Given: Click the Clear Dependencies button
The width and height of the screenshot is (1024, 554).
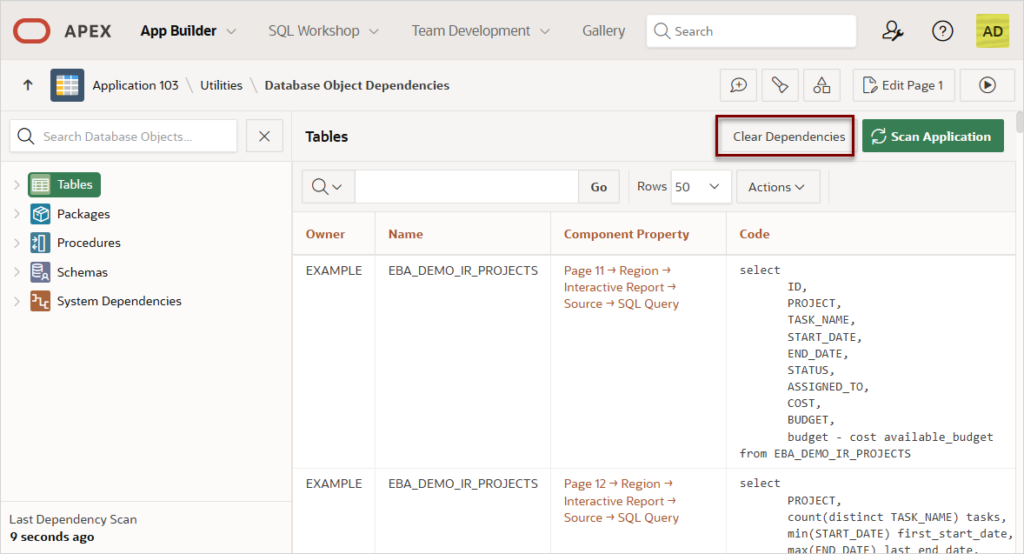Looking at the screenshot, I should pyautogui.click(x=788, y=137).
